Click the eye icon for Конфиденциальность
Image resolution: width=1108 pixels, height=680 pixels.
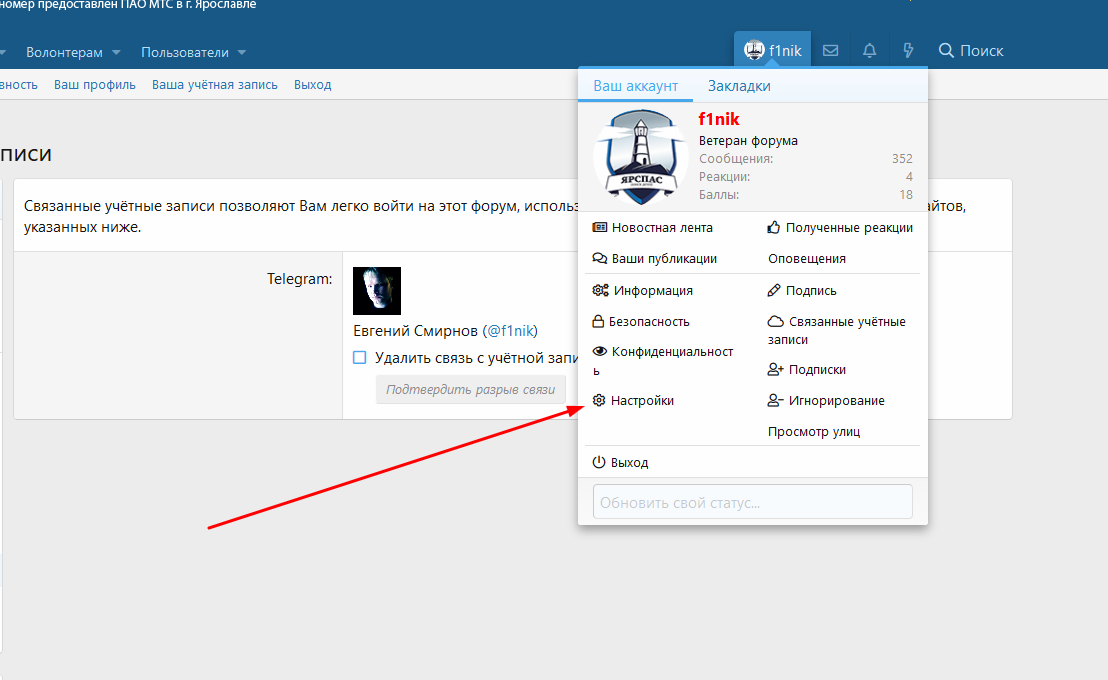(600, 352)
